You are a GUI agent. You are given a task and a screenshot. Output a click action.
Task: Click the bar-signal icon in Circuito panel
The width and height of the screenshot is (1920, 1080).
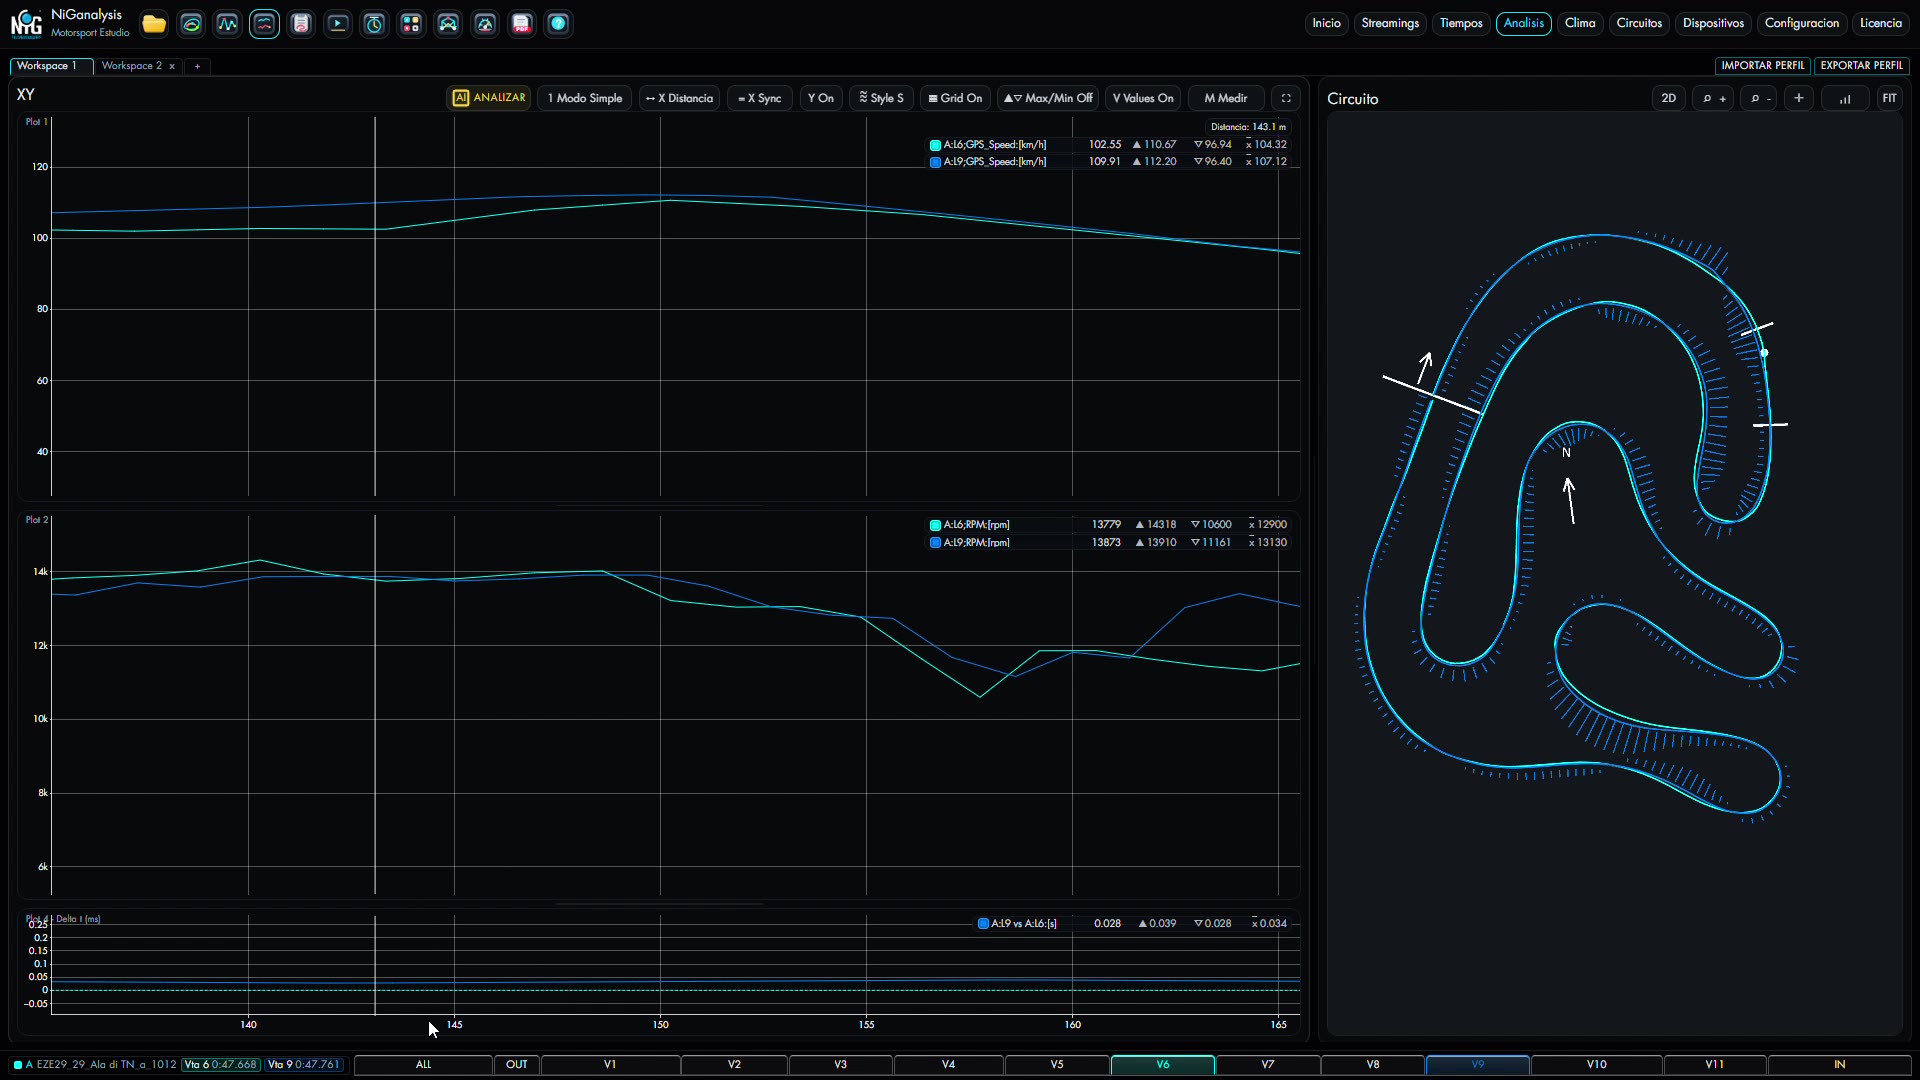coord(1845,98)
